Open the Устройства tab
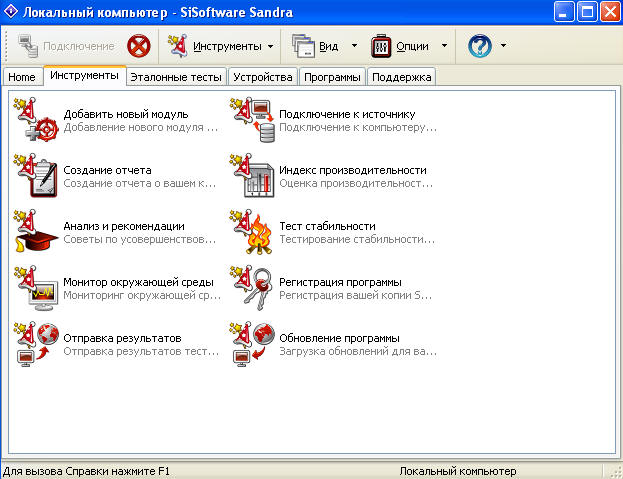This screenshot has height=479, width=623. 263,77
